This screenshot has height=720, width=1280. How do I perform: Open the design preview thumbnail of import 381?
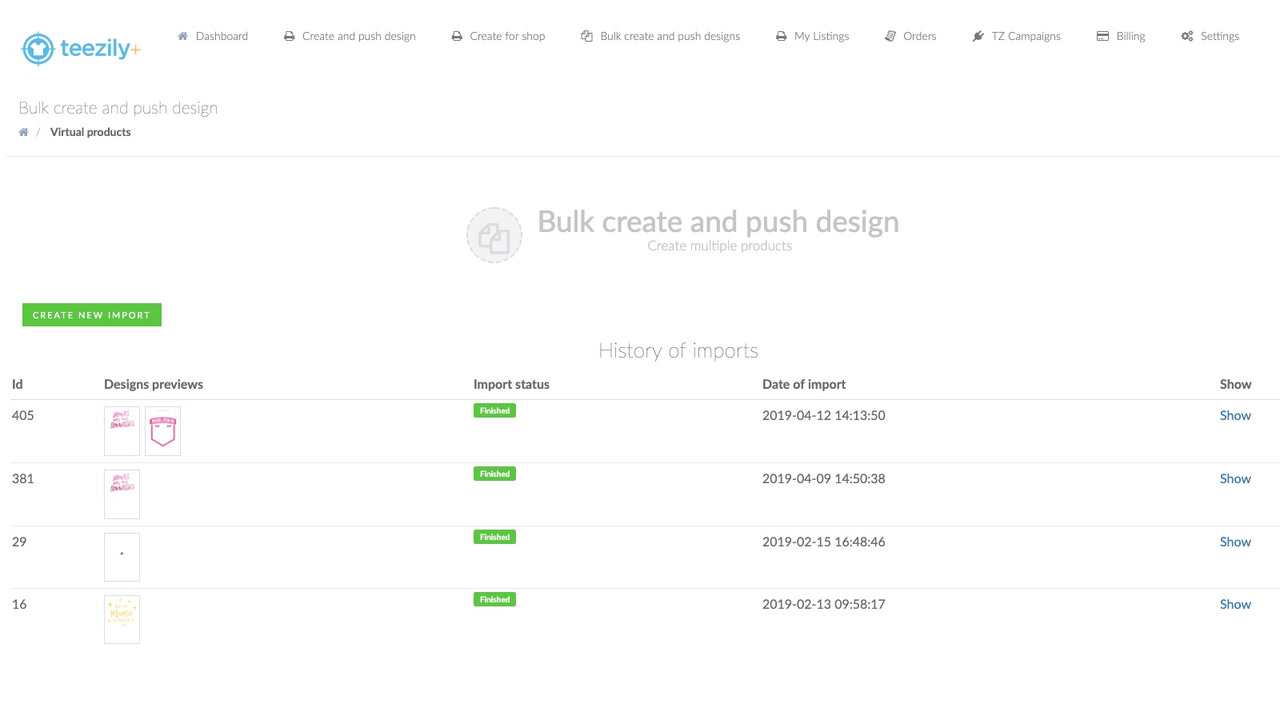tap(121, 493)
